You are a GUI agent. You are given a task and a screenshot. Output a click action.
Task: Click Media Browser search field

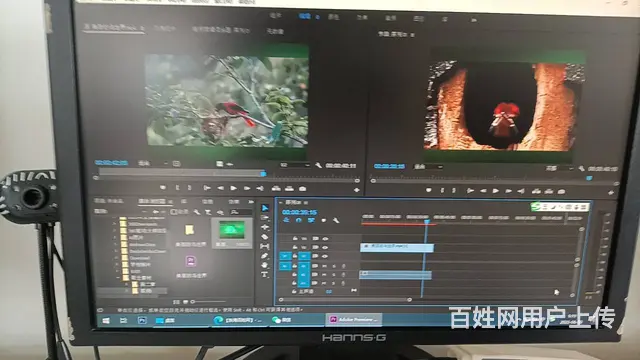(242, 212)
